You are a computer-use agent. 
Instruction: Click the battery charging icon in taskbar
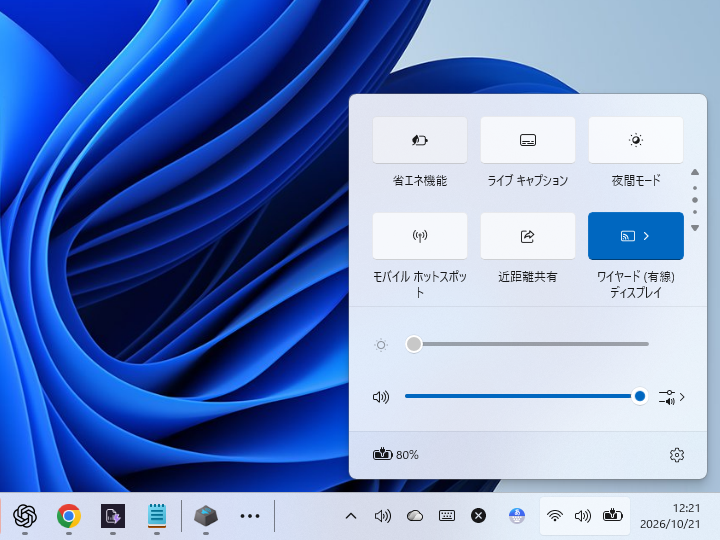point(613,516)
